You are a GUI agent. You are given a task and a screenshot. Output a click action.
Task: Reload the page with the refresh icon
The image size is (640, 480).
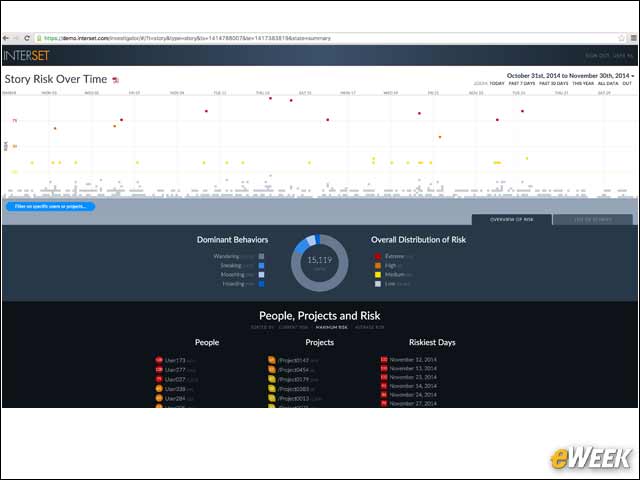27,38
